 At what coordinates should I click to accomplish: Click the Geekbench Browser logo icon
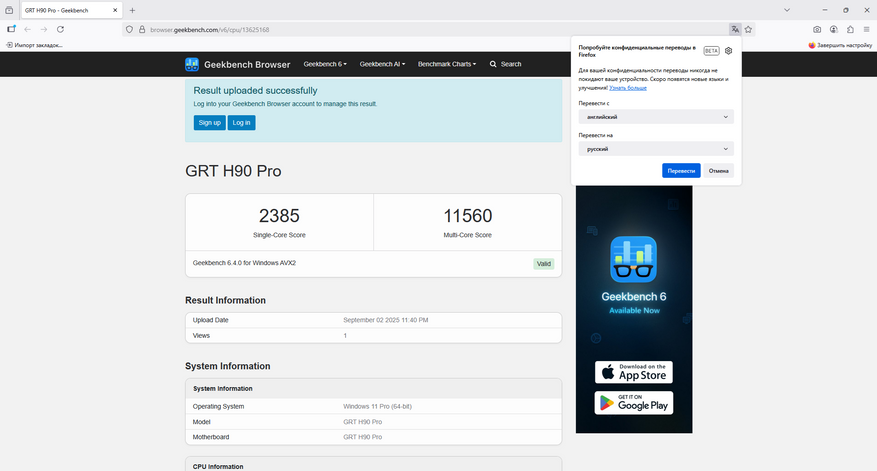point(192,64)
